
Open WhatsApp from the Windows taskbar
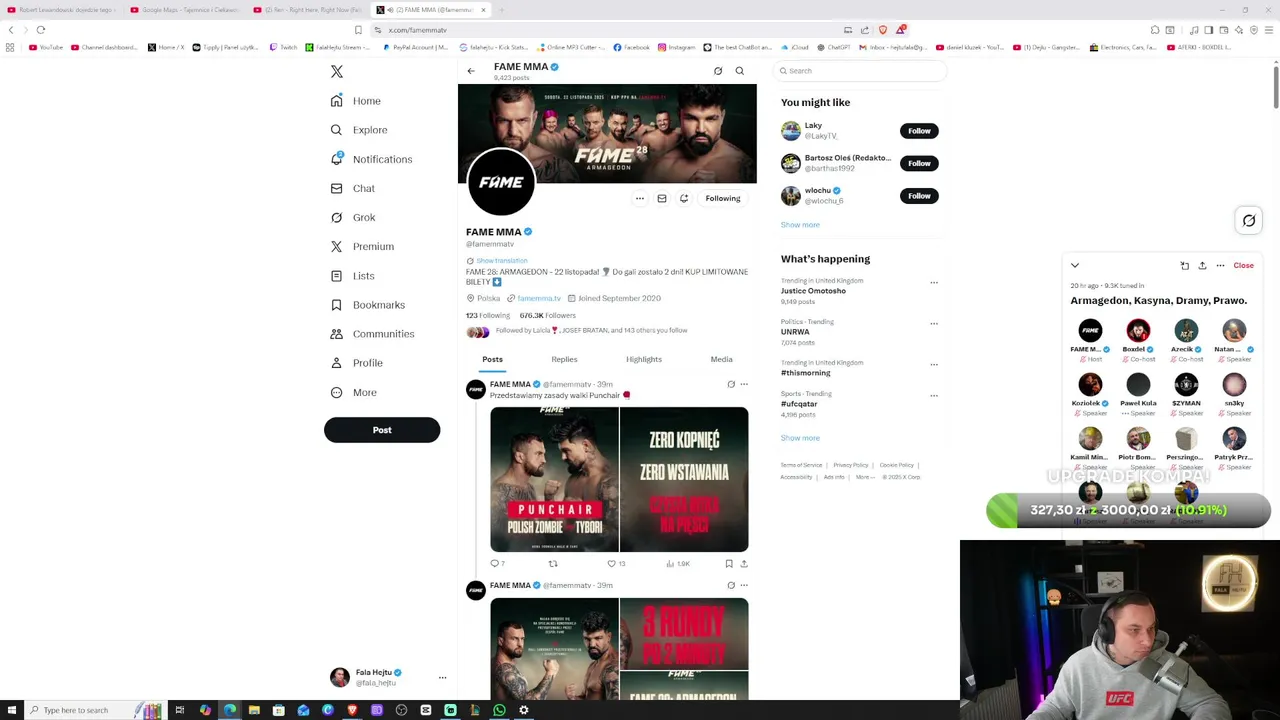click(x=499, y=710)
